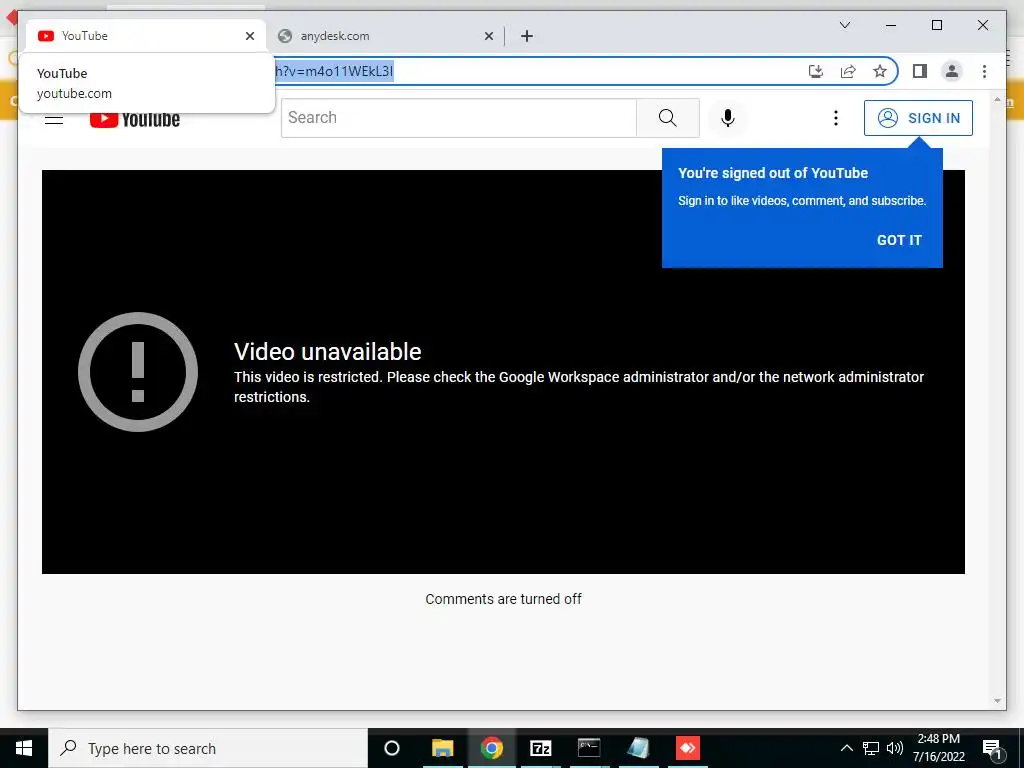Click 'You're signed out of YouTube' heading

(773, 173)
